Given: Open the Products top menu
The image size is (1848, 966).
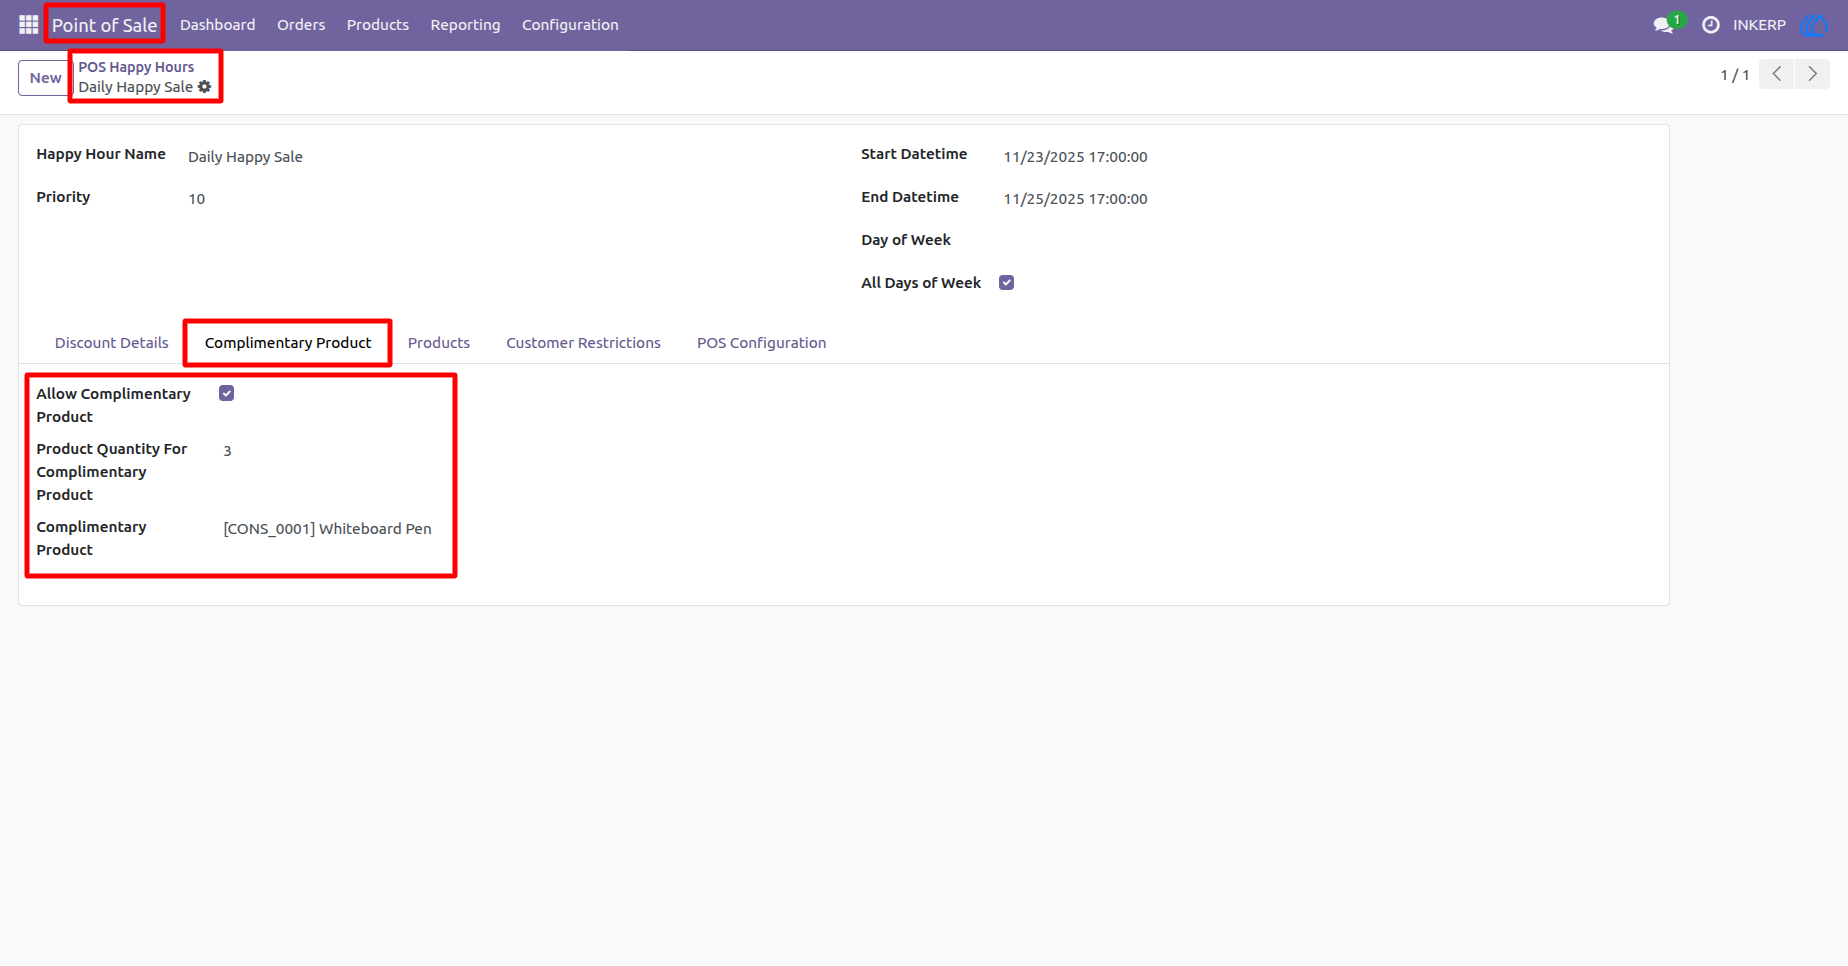Looking at the screenshot, I should click(x=378, y=25).
